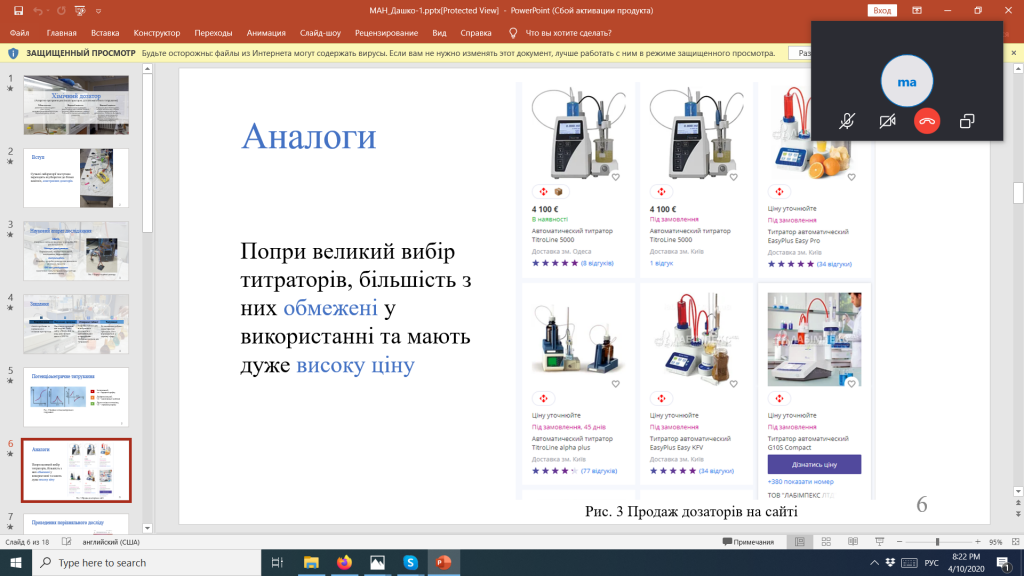Open Skype from the taskbar
This screenshot has width=1024, height=576.
point(410,562)
